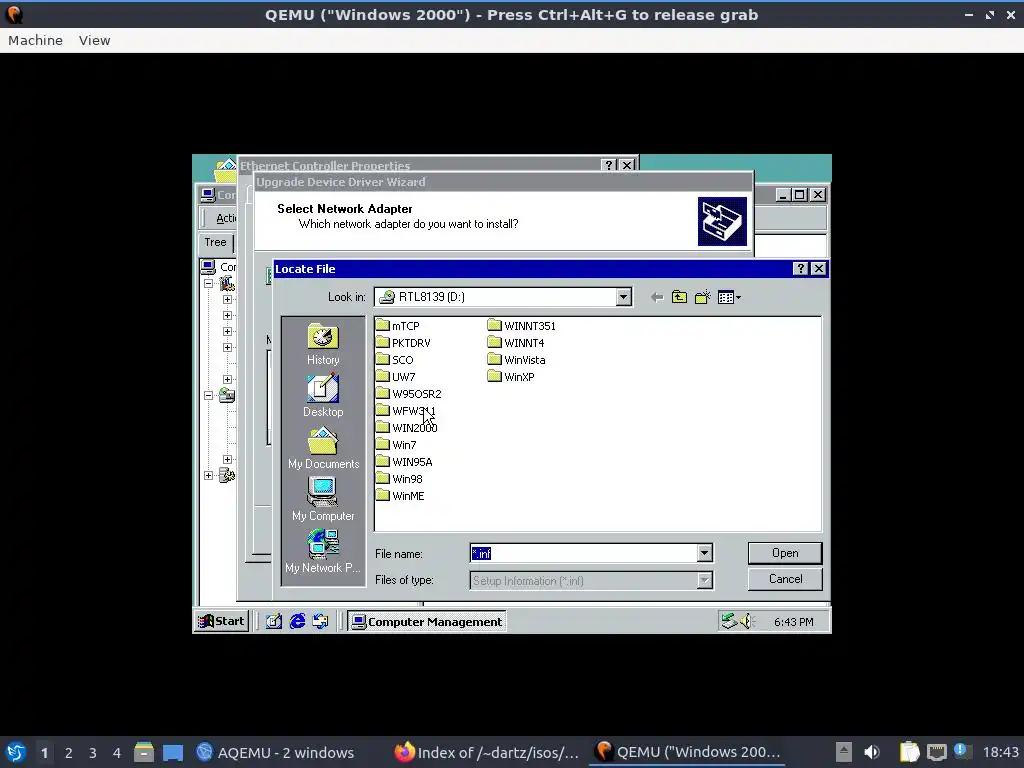Open Action menu in Computer Management
The width and height of the screenshot is (1024, 768).
pos(226,218)
